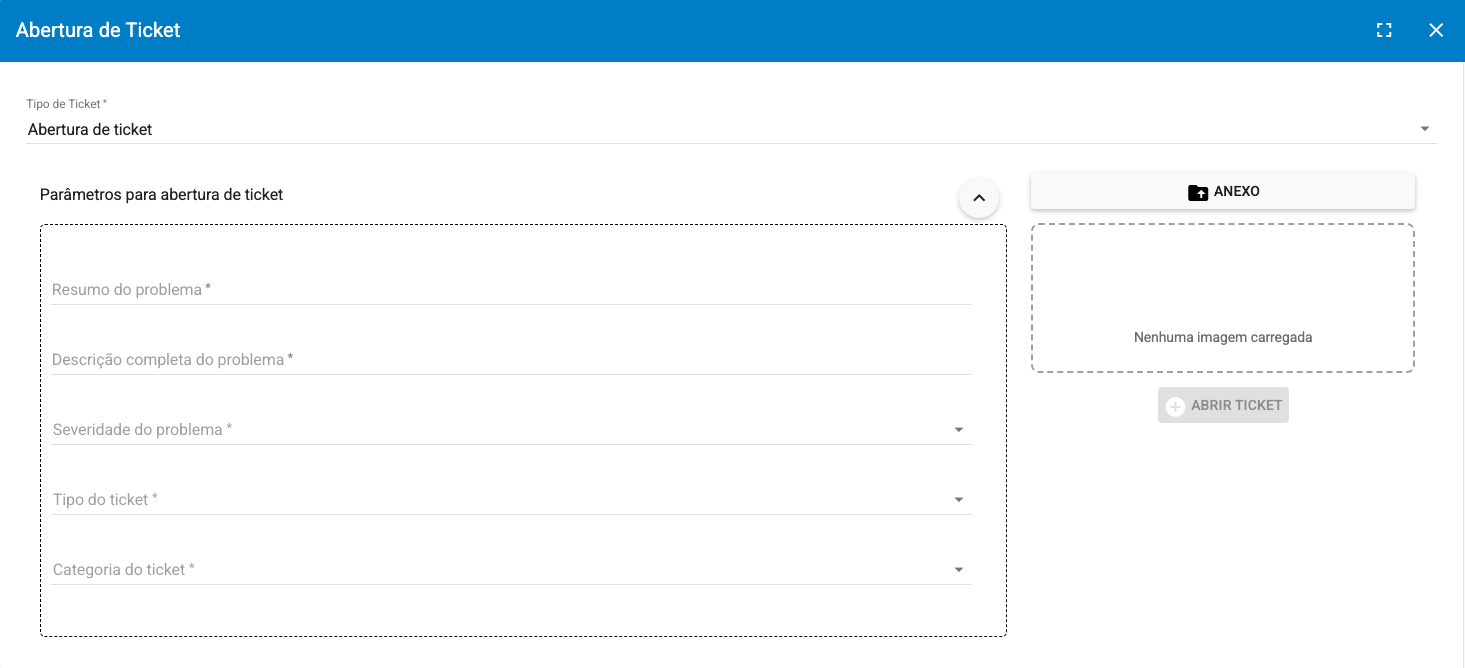Collapse the Parâmetros section with chevron
This screenshot has width=1465, height=668.
(979, 198)
